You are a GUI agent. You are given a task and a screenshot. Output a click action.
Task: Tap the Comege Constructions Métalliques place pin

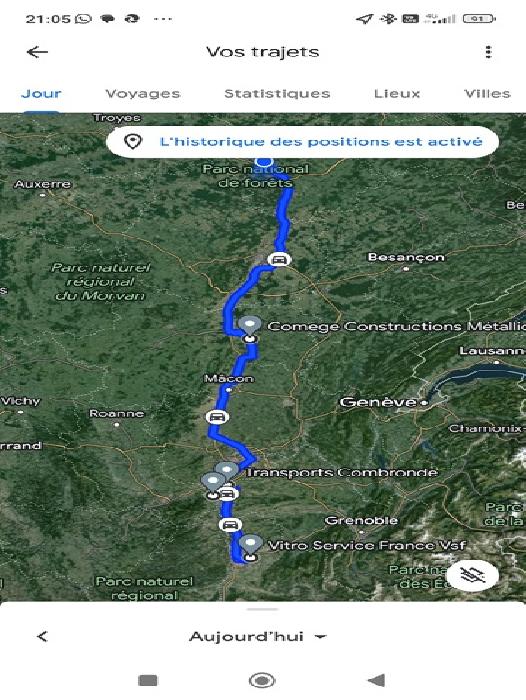coord(250,325)
